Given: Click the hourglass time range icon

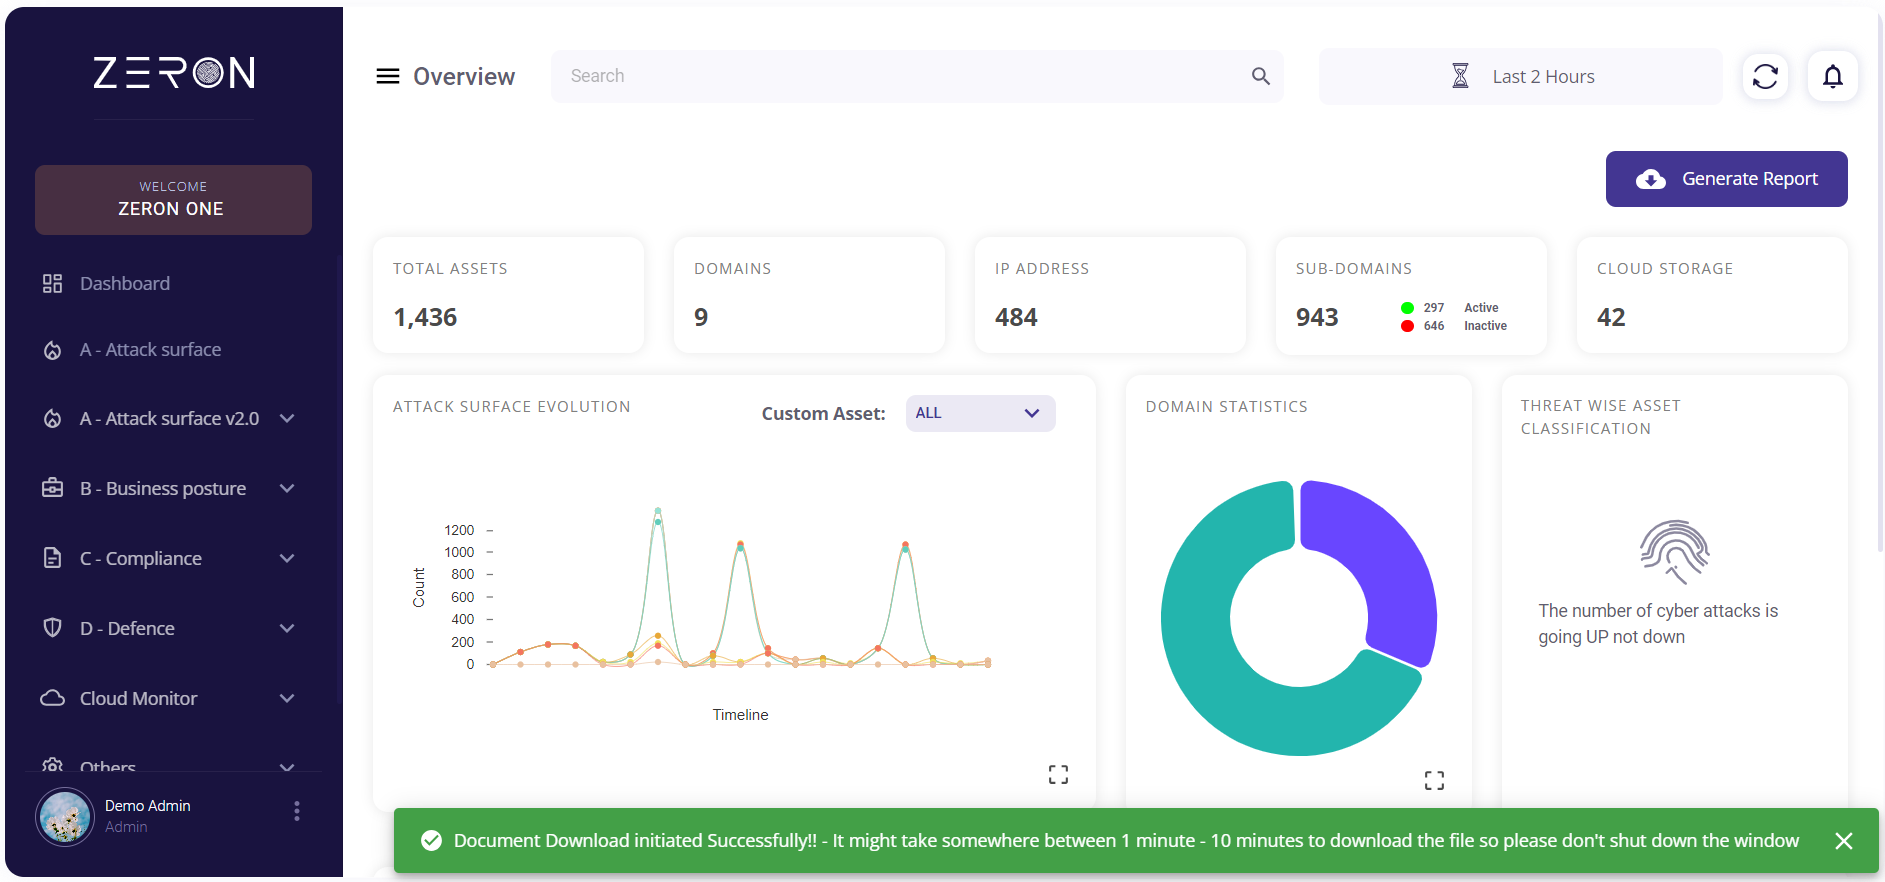Looking at the screenshot, I should point(1460,76).
